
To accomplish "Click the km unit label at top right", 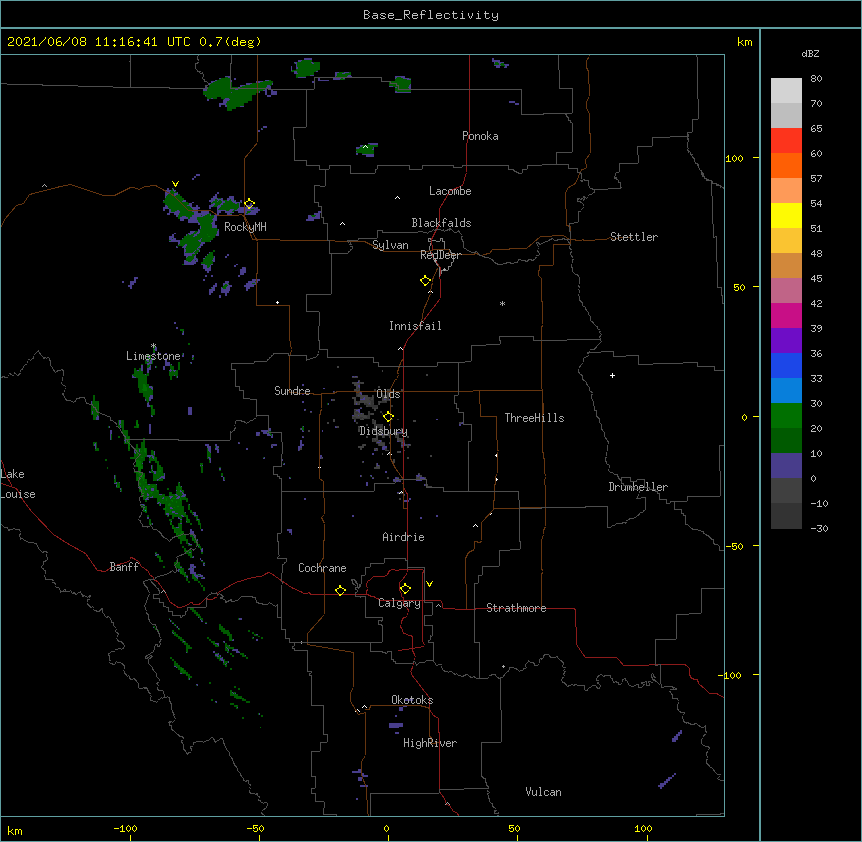I will click(744, 42).
